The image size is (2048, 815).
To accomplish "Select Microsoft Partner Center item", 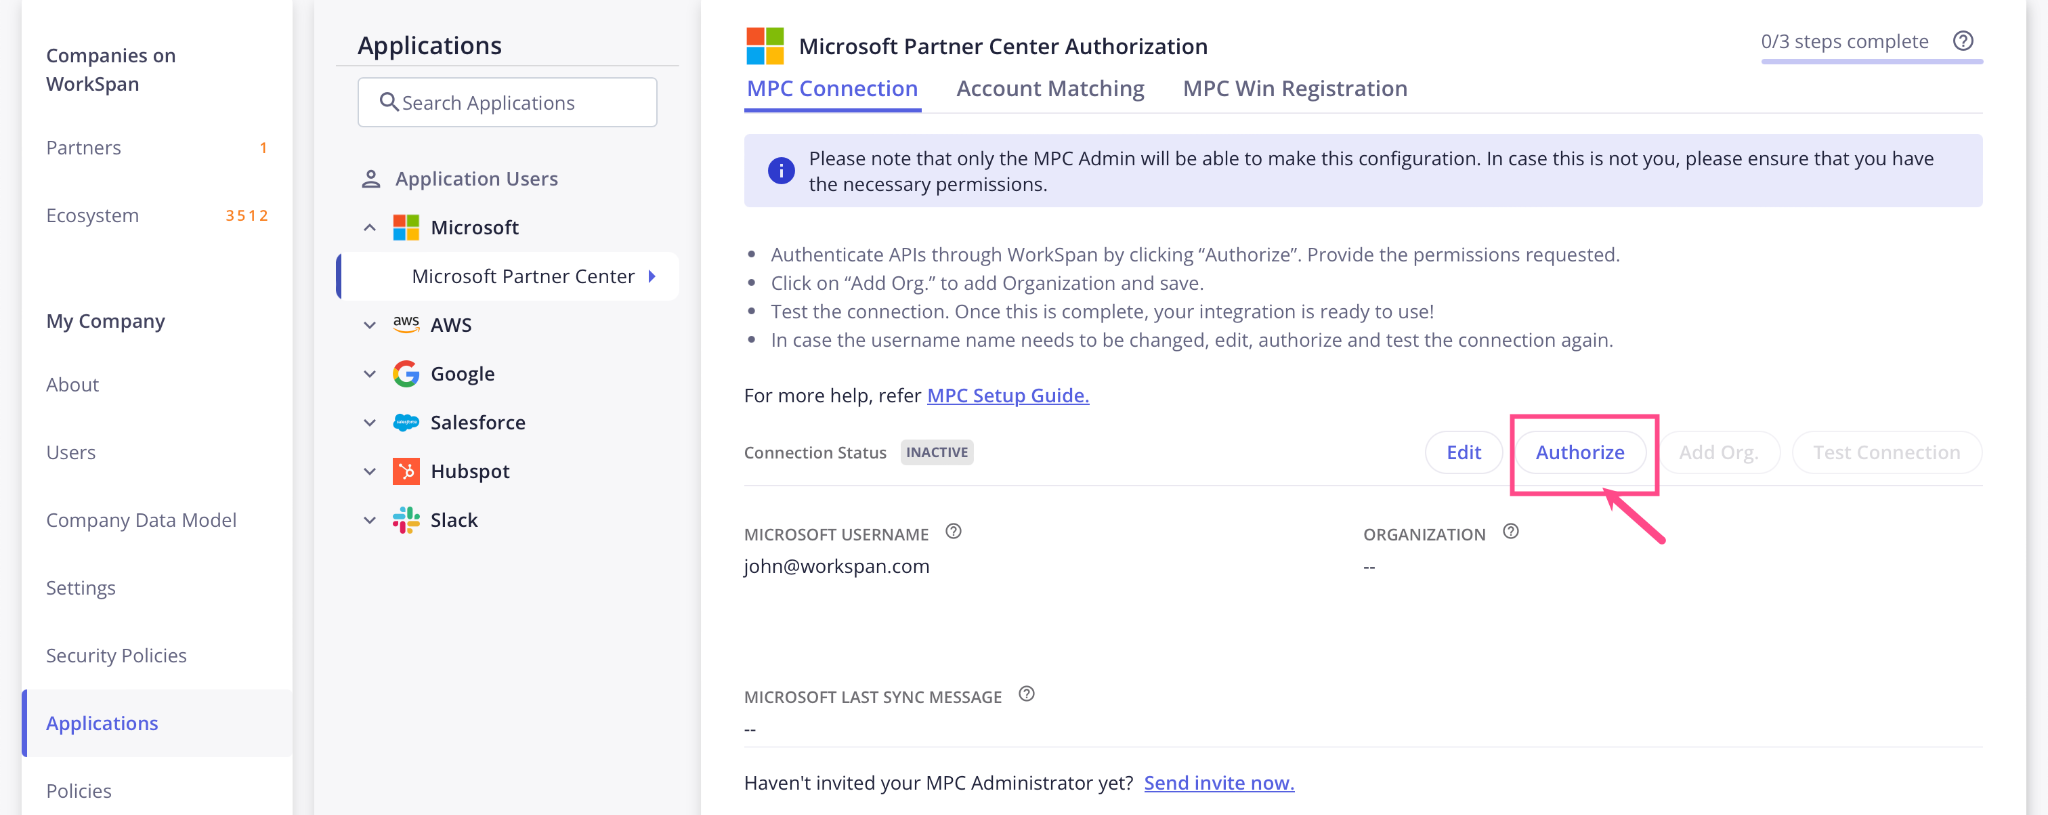I will point(508,277).
